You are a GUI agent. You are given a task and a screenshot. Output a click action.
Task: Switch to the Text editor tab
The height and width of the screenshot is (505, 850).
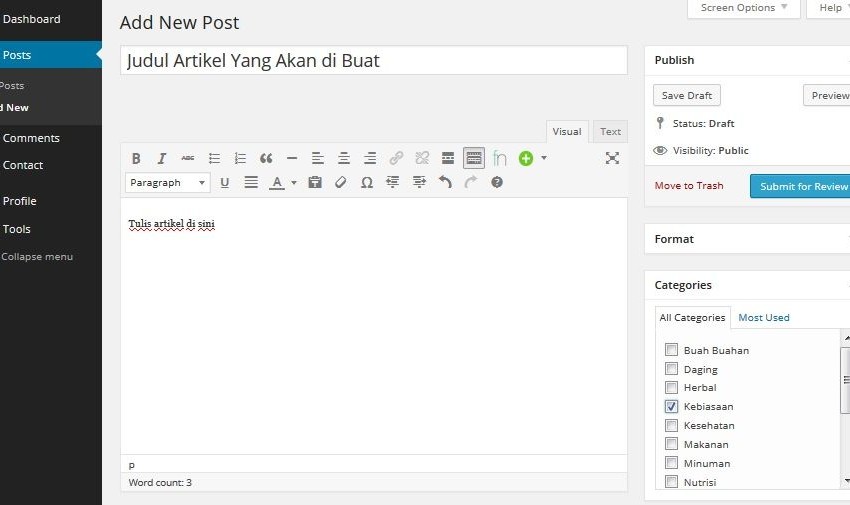click(610, 132)
